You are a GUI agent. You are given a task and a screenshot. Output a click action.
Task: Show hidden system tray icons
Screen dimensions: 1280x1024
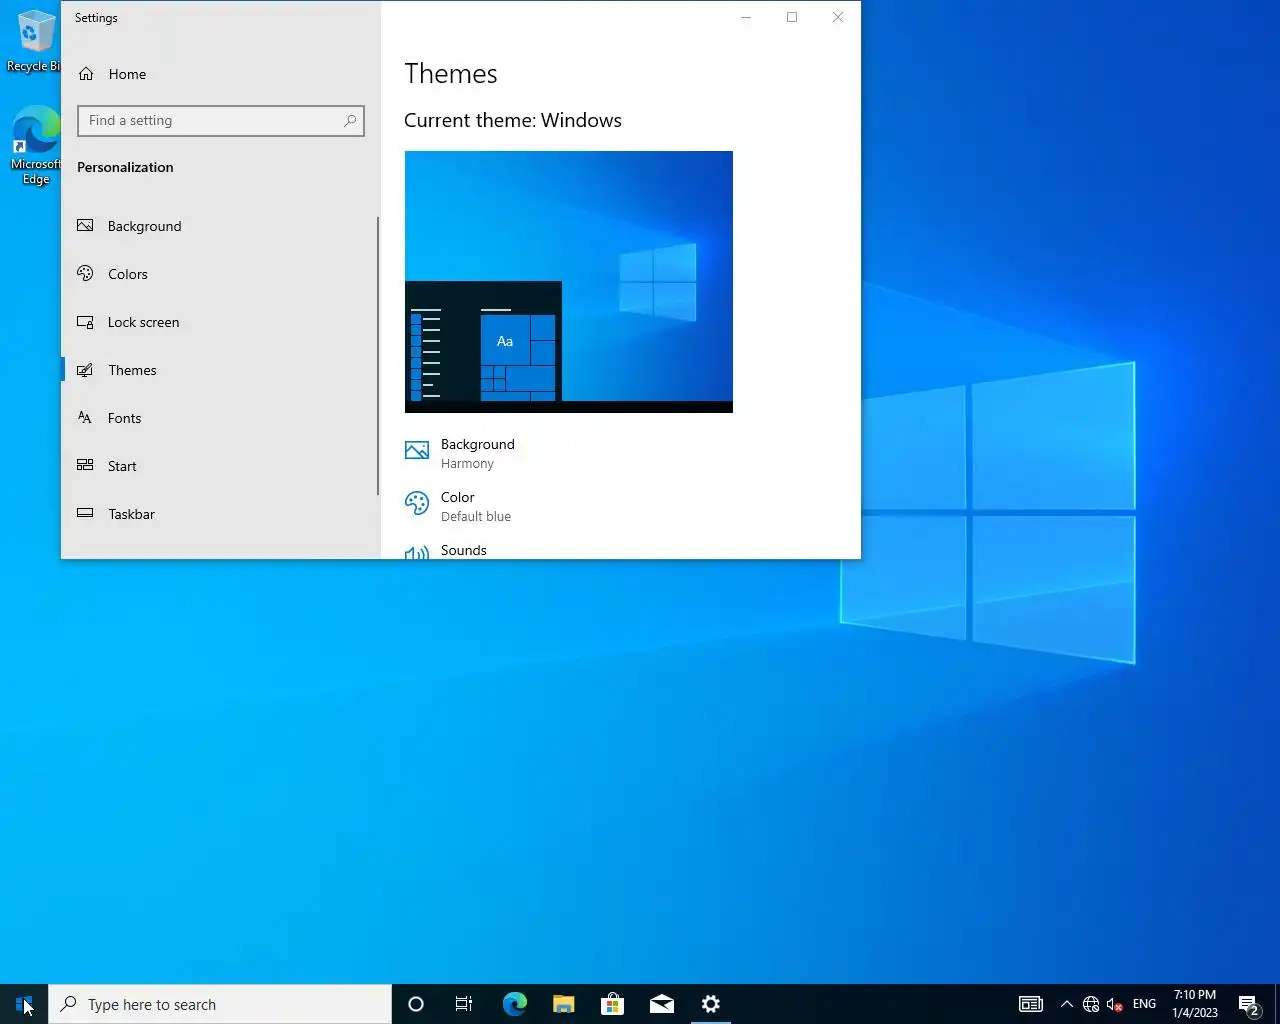click(x=1066, y=1004)
